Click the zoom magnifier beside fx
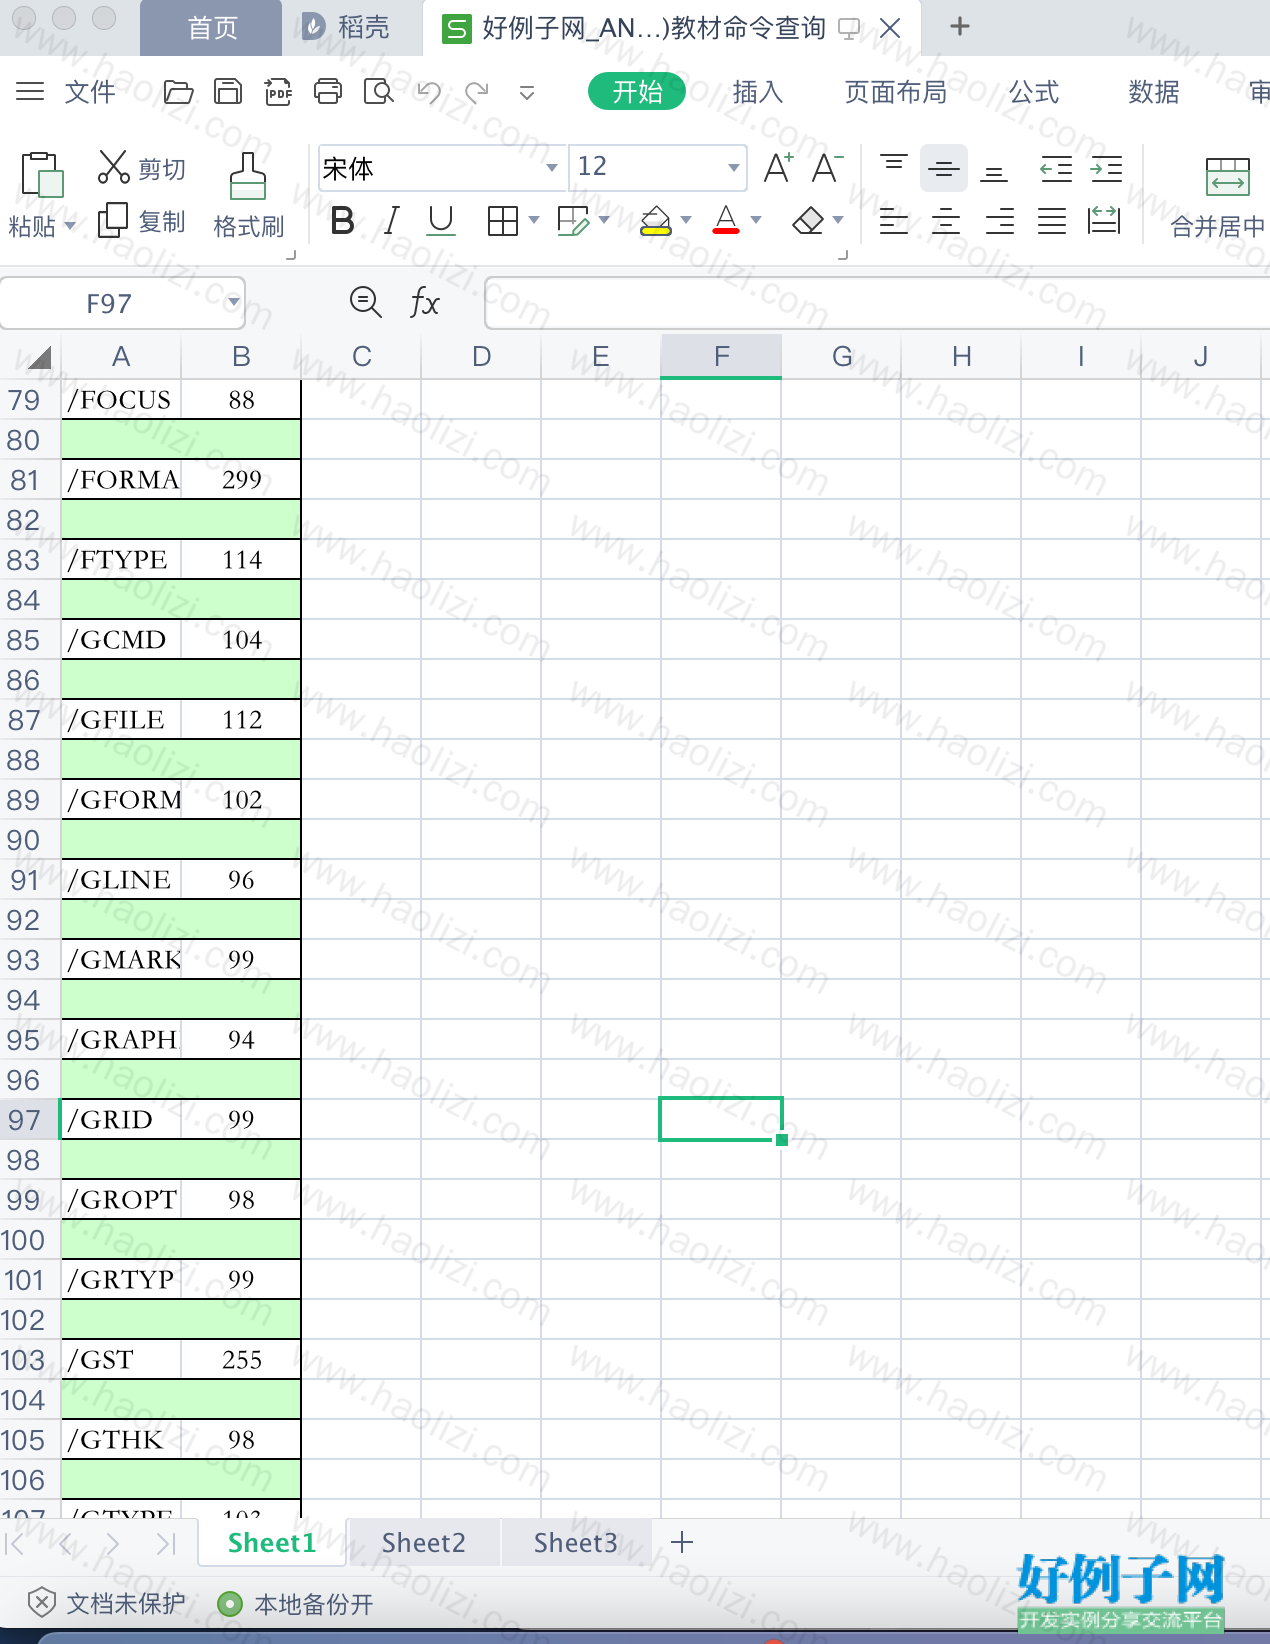Image resolution: width=1270 pixels, height=1644 pixels. click(x=366, y=302)
